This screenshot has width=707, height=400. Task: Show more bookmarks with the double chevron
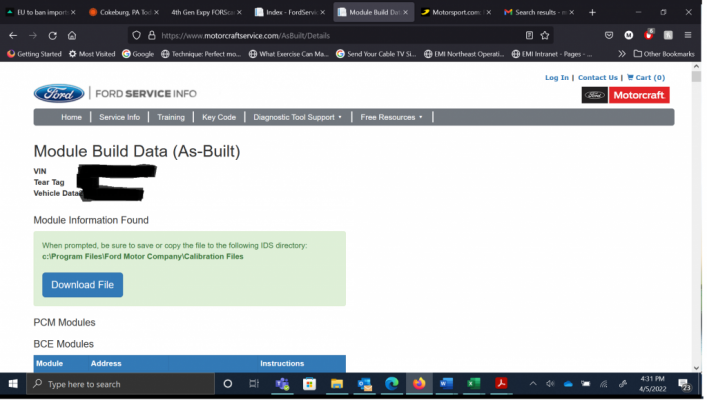click(622, 54)
